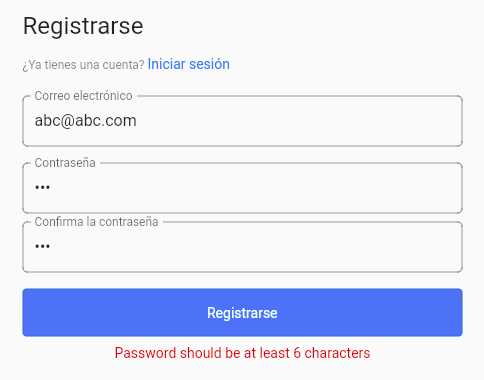Click the red password length error message
Screen dimensions: 484x380
pyautogui.click(x=242, y=353)
